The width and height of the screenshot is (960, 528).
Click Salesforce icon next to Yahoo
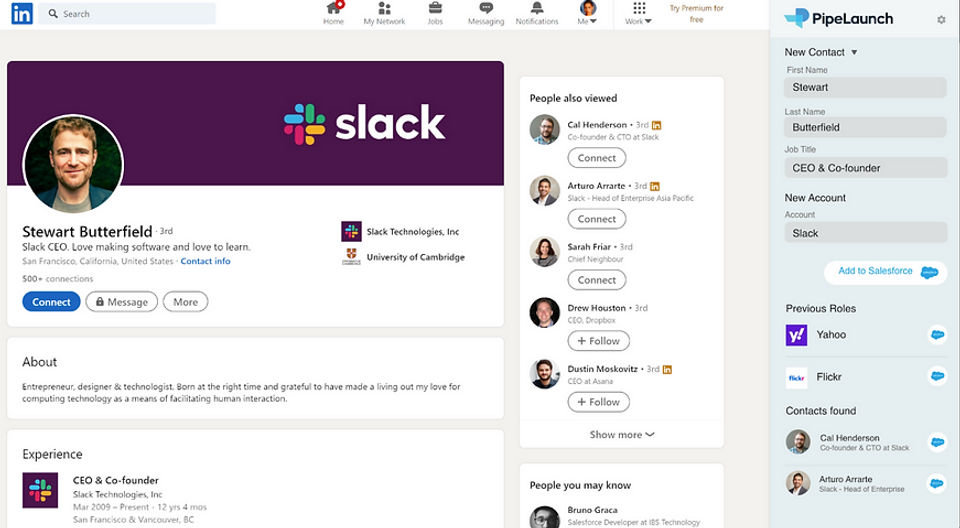(938, 335)
